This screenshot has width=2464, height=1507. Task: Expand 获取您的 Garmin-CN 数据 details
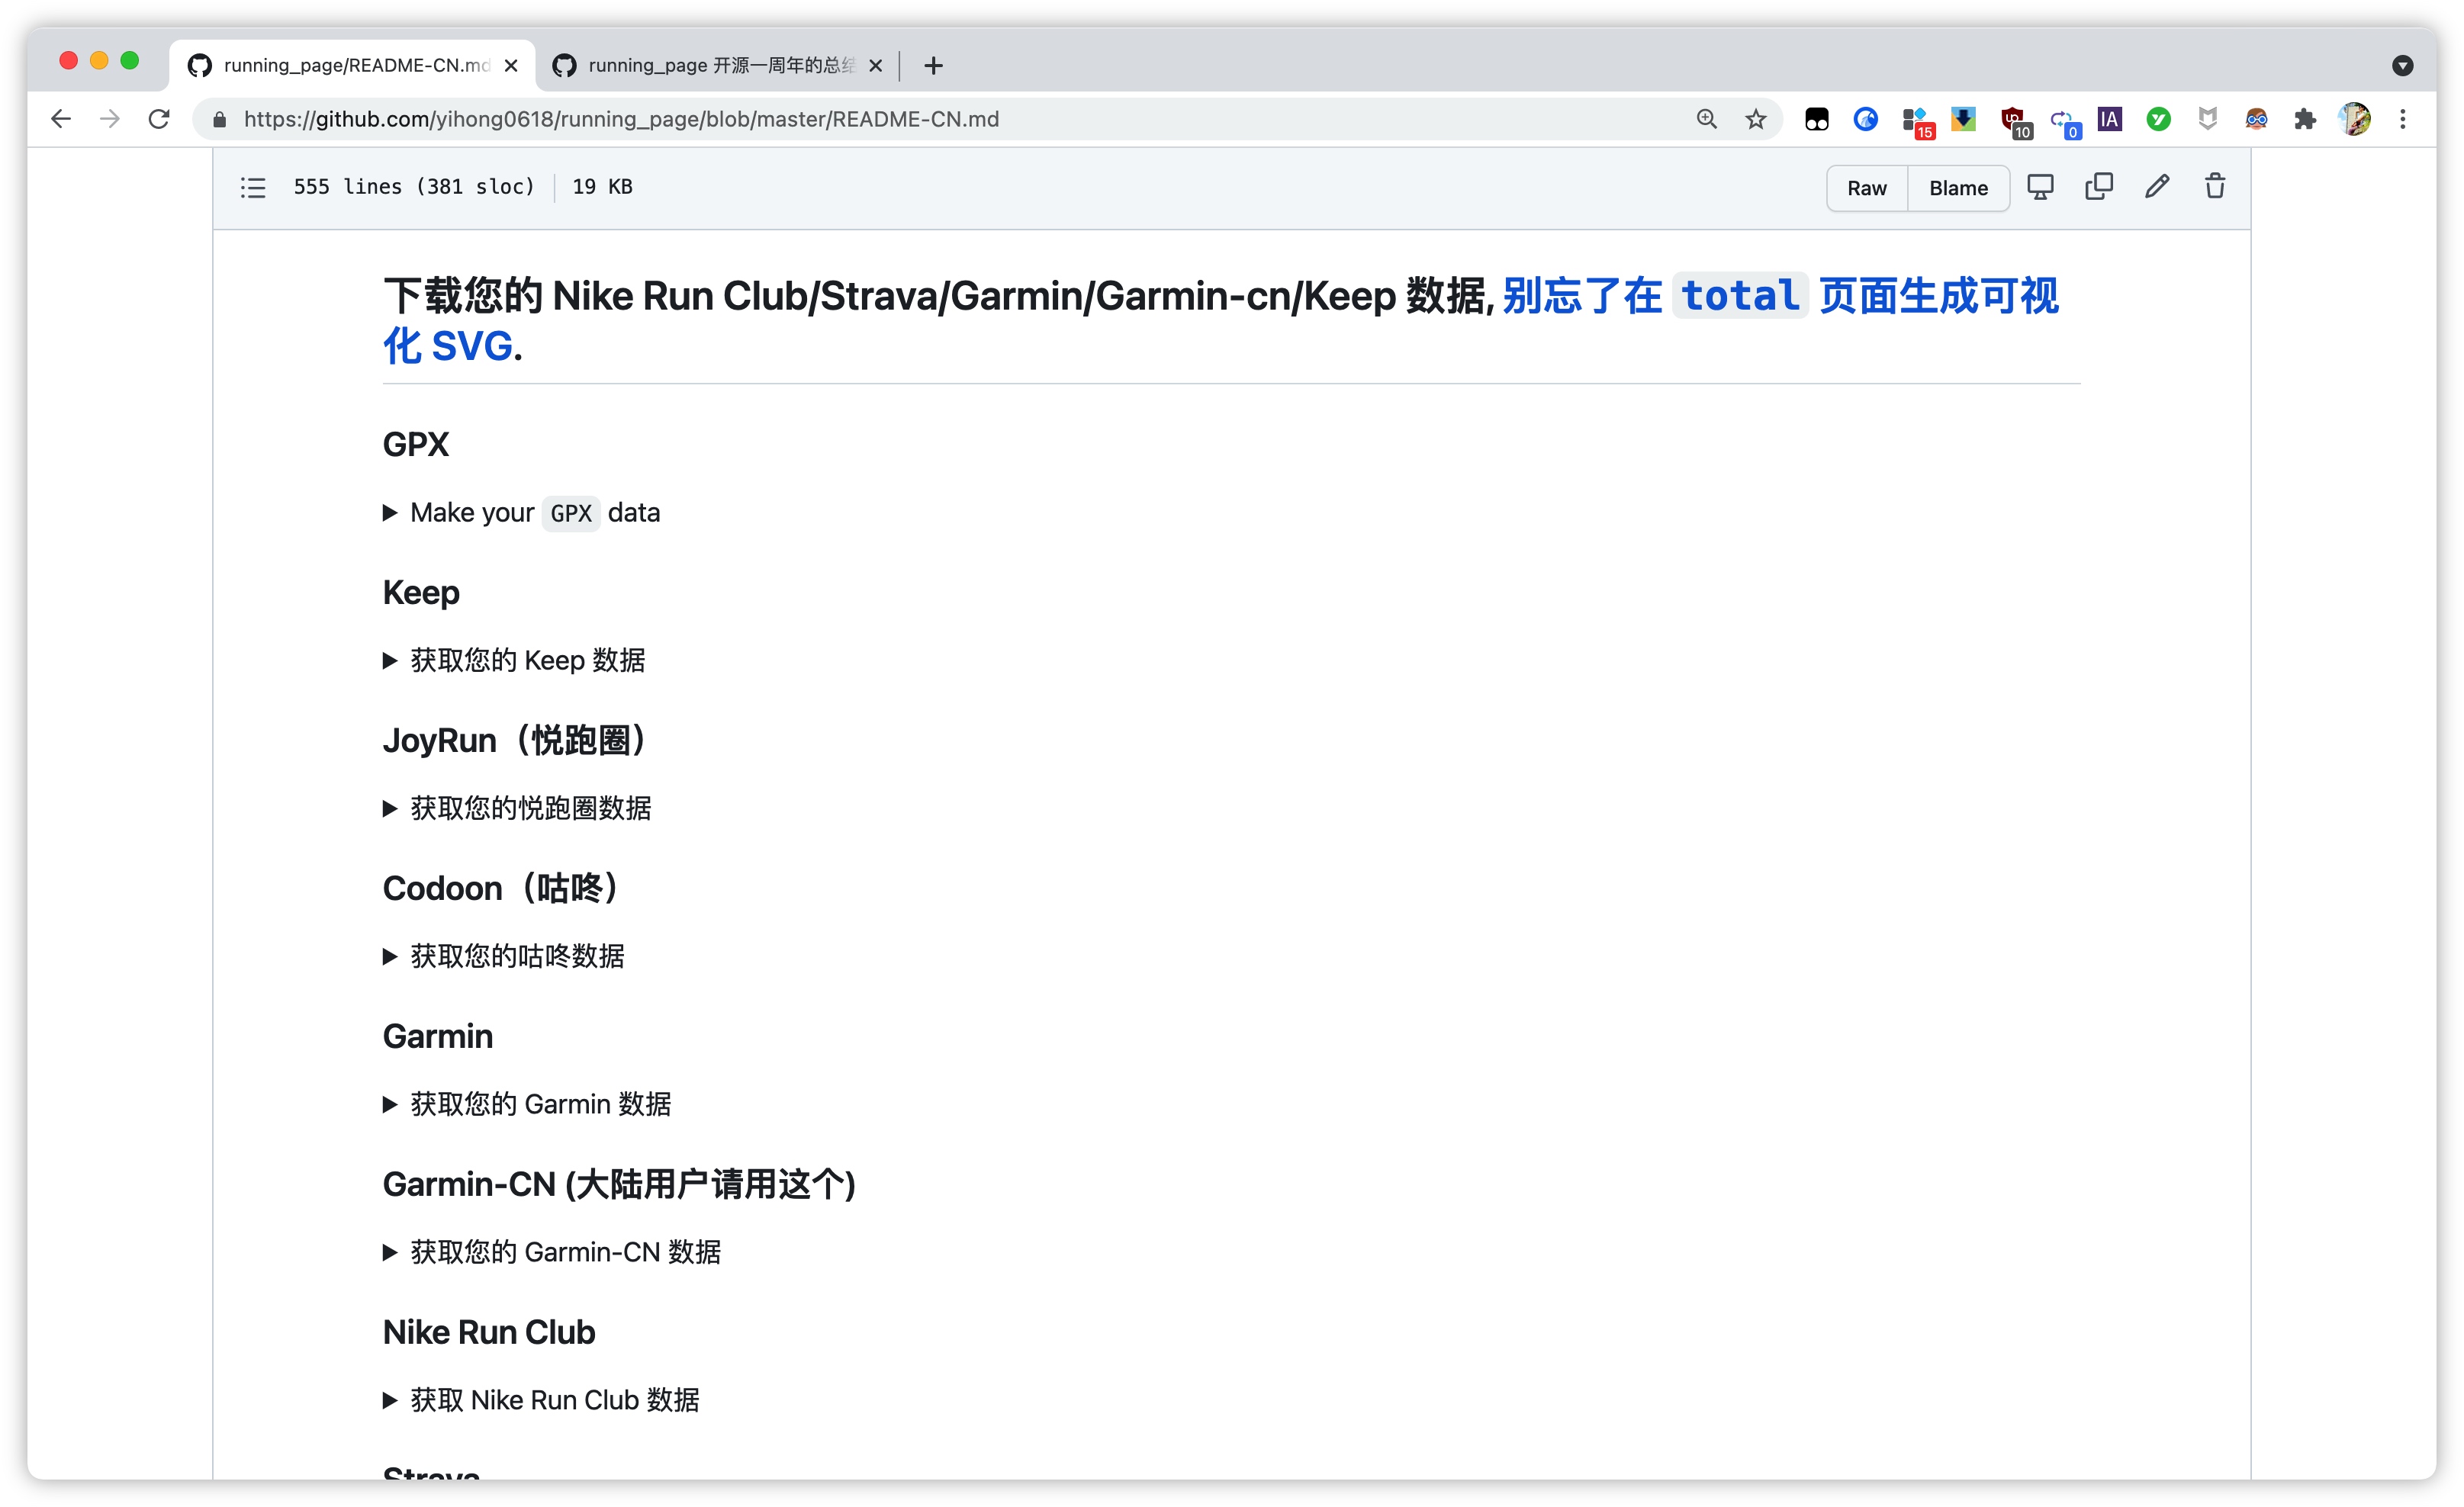point(565,1253)
